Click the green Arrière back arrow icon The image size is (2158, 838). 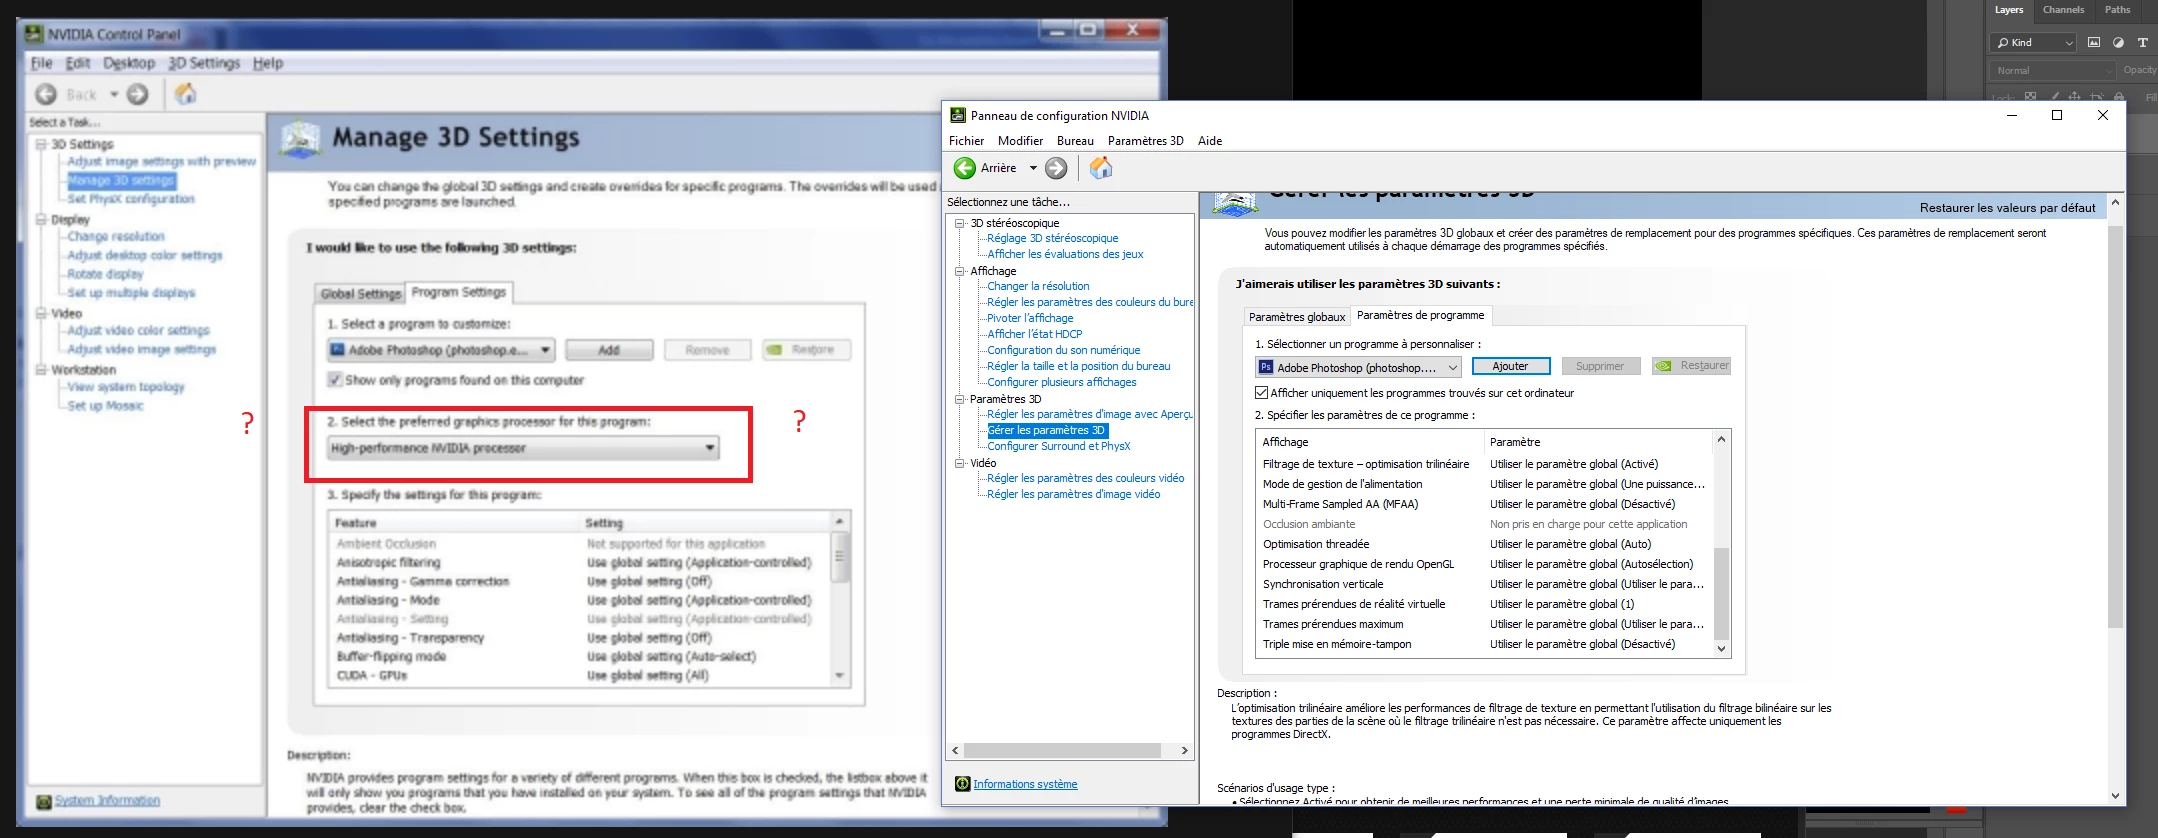(964, 168)
